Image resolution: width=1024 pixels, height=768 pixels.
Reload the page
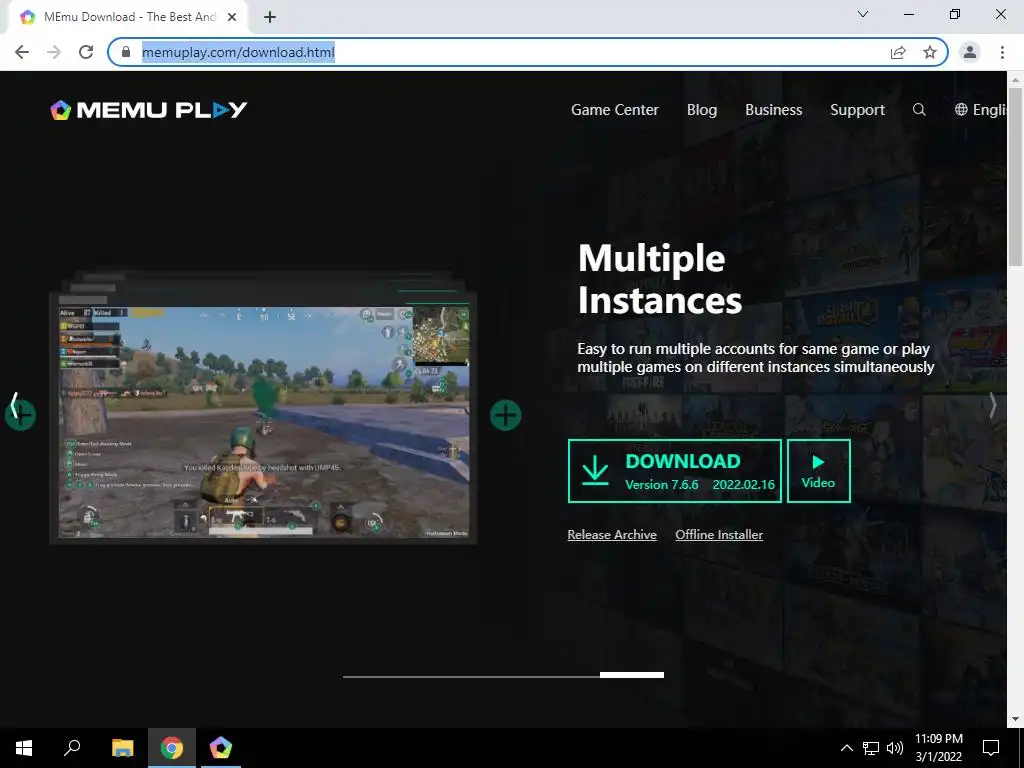86,52
